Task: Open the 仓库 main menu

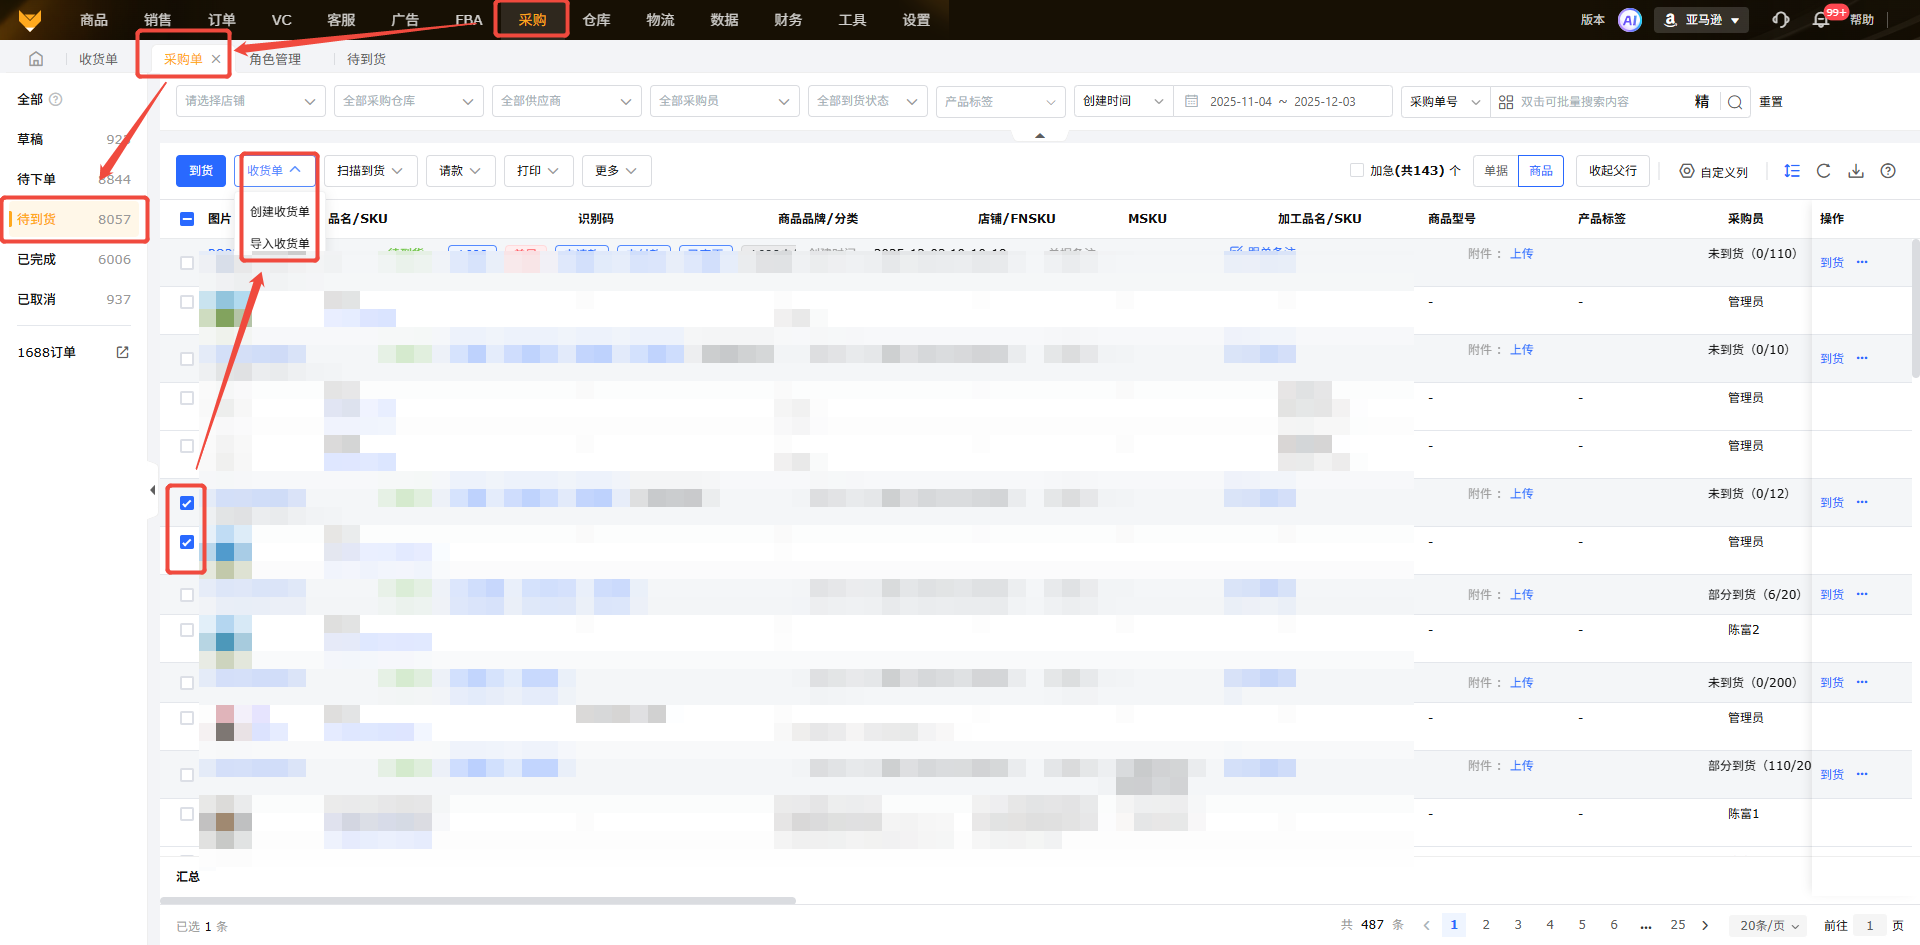Action: (x=596, y=20)
